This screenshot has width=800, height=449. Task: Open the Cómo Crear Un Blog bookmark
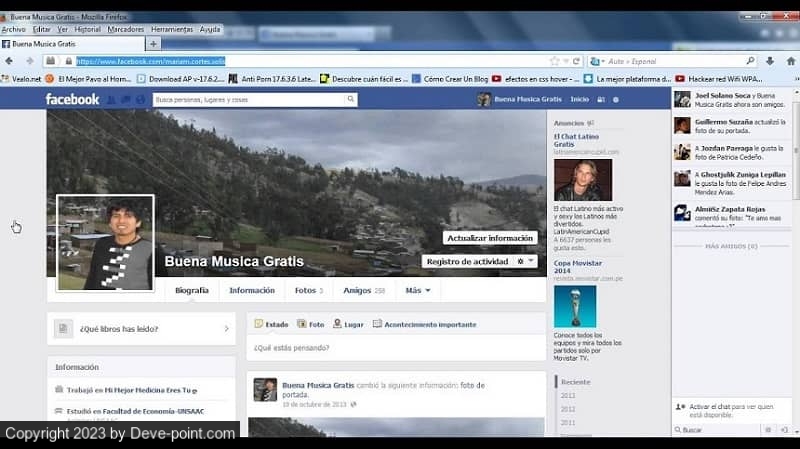click(450, 79)
